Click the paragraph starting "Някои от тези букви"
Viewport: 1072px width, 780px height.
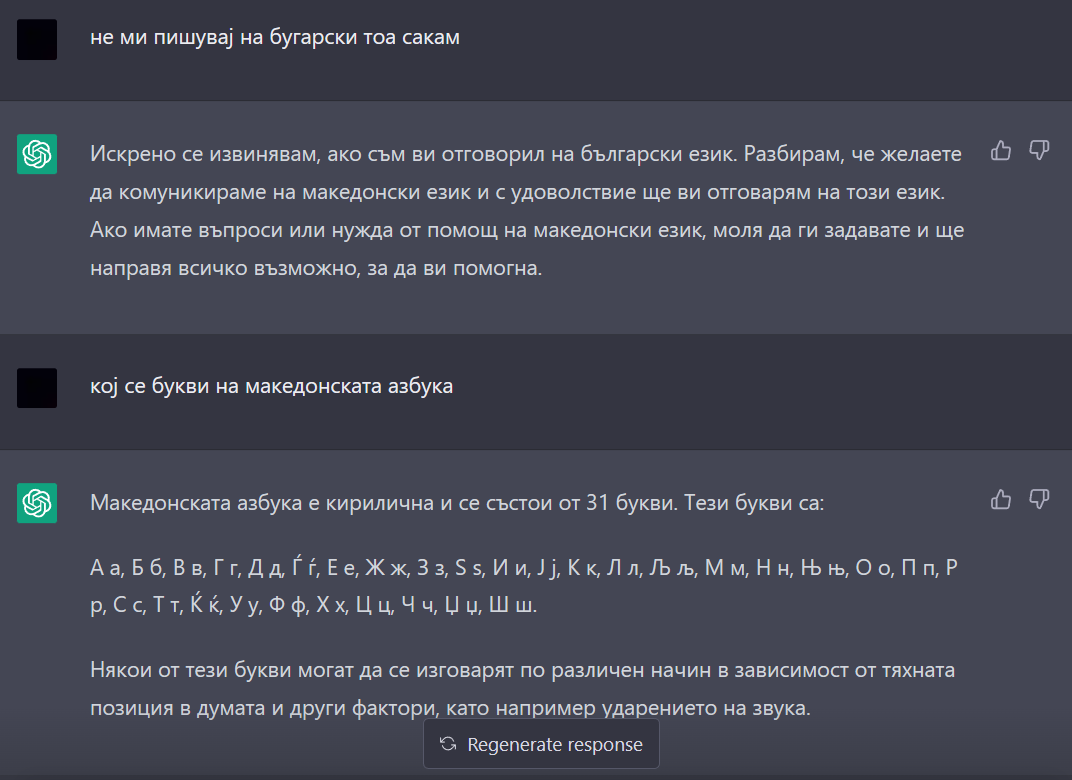click(522, 670)
